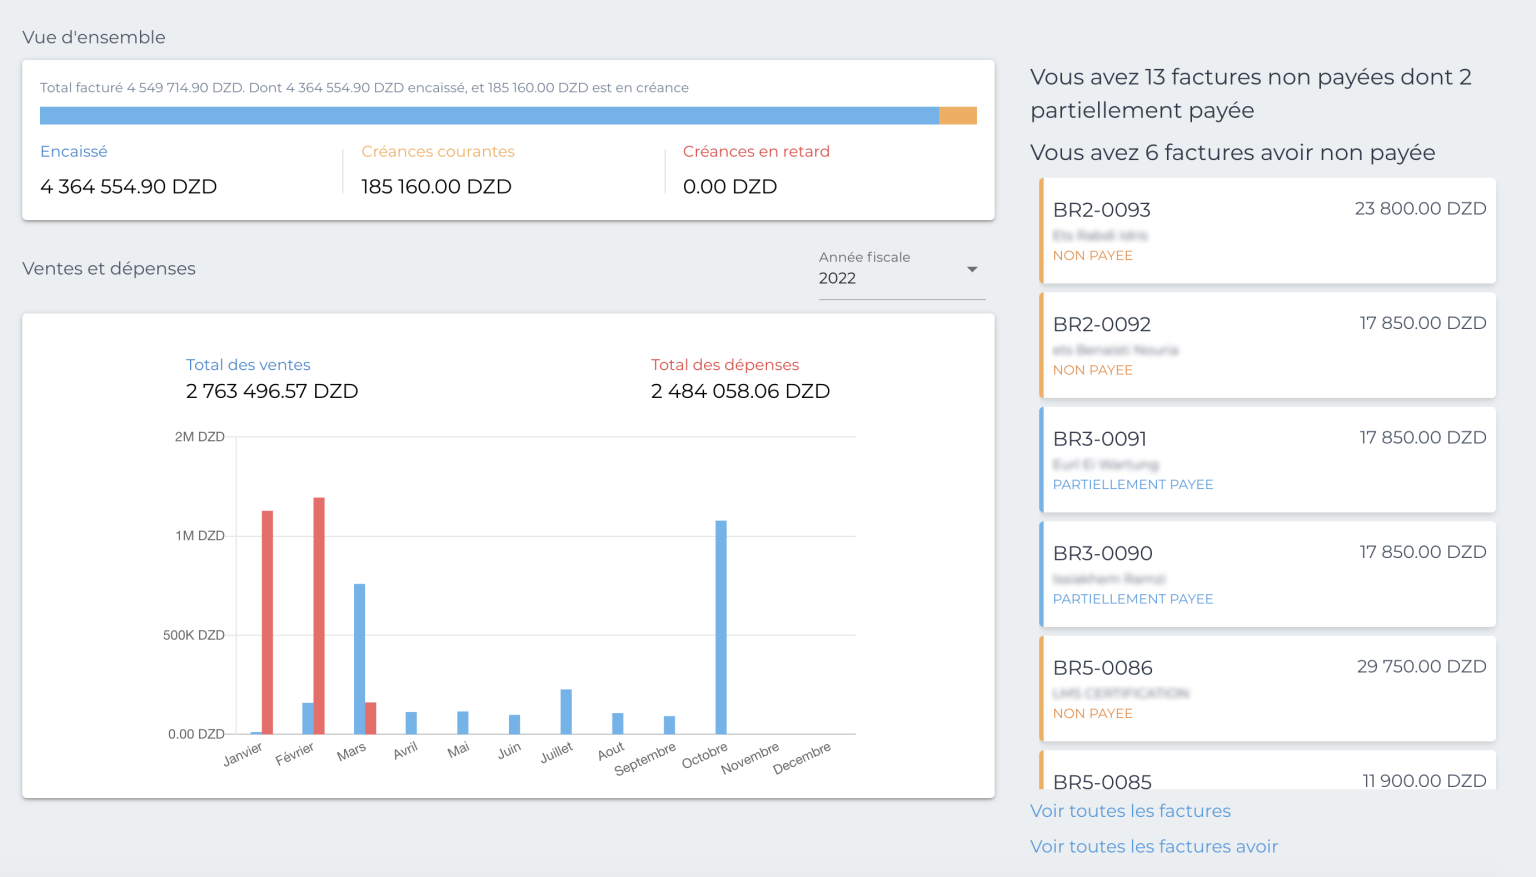
Task: Open Voir toutes les factures avoir
Action: (1154, 846)
